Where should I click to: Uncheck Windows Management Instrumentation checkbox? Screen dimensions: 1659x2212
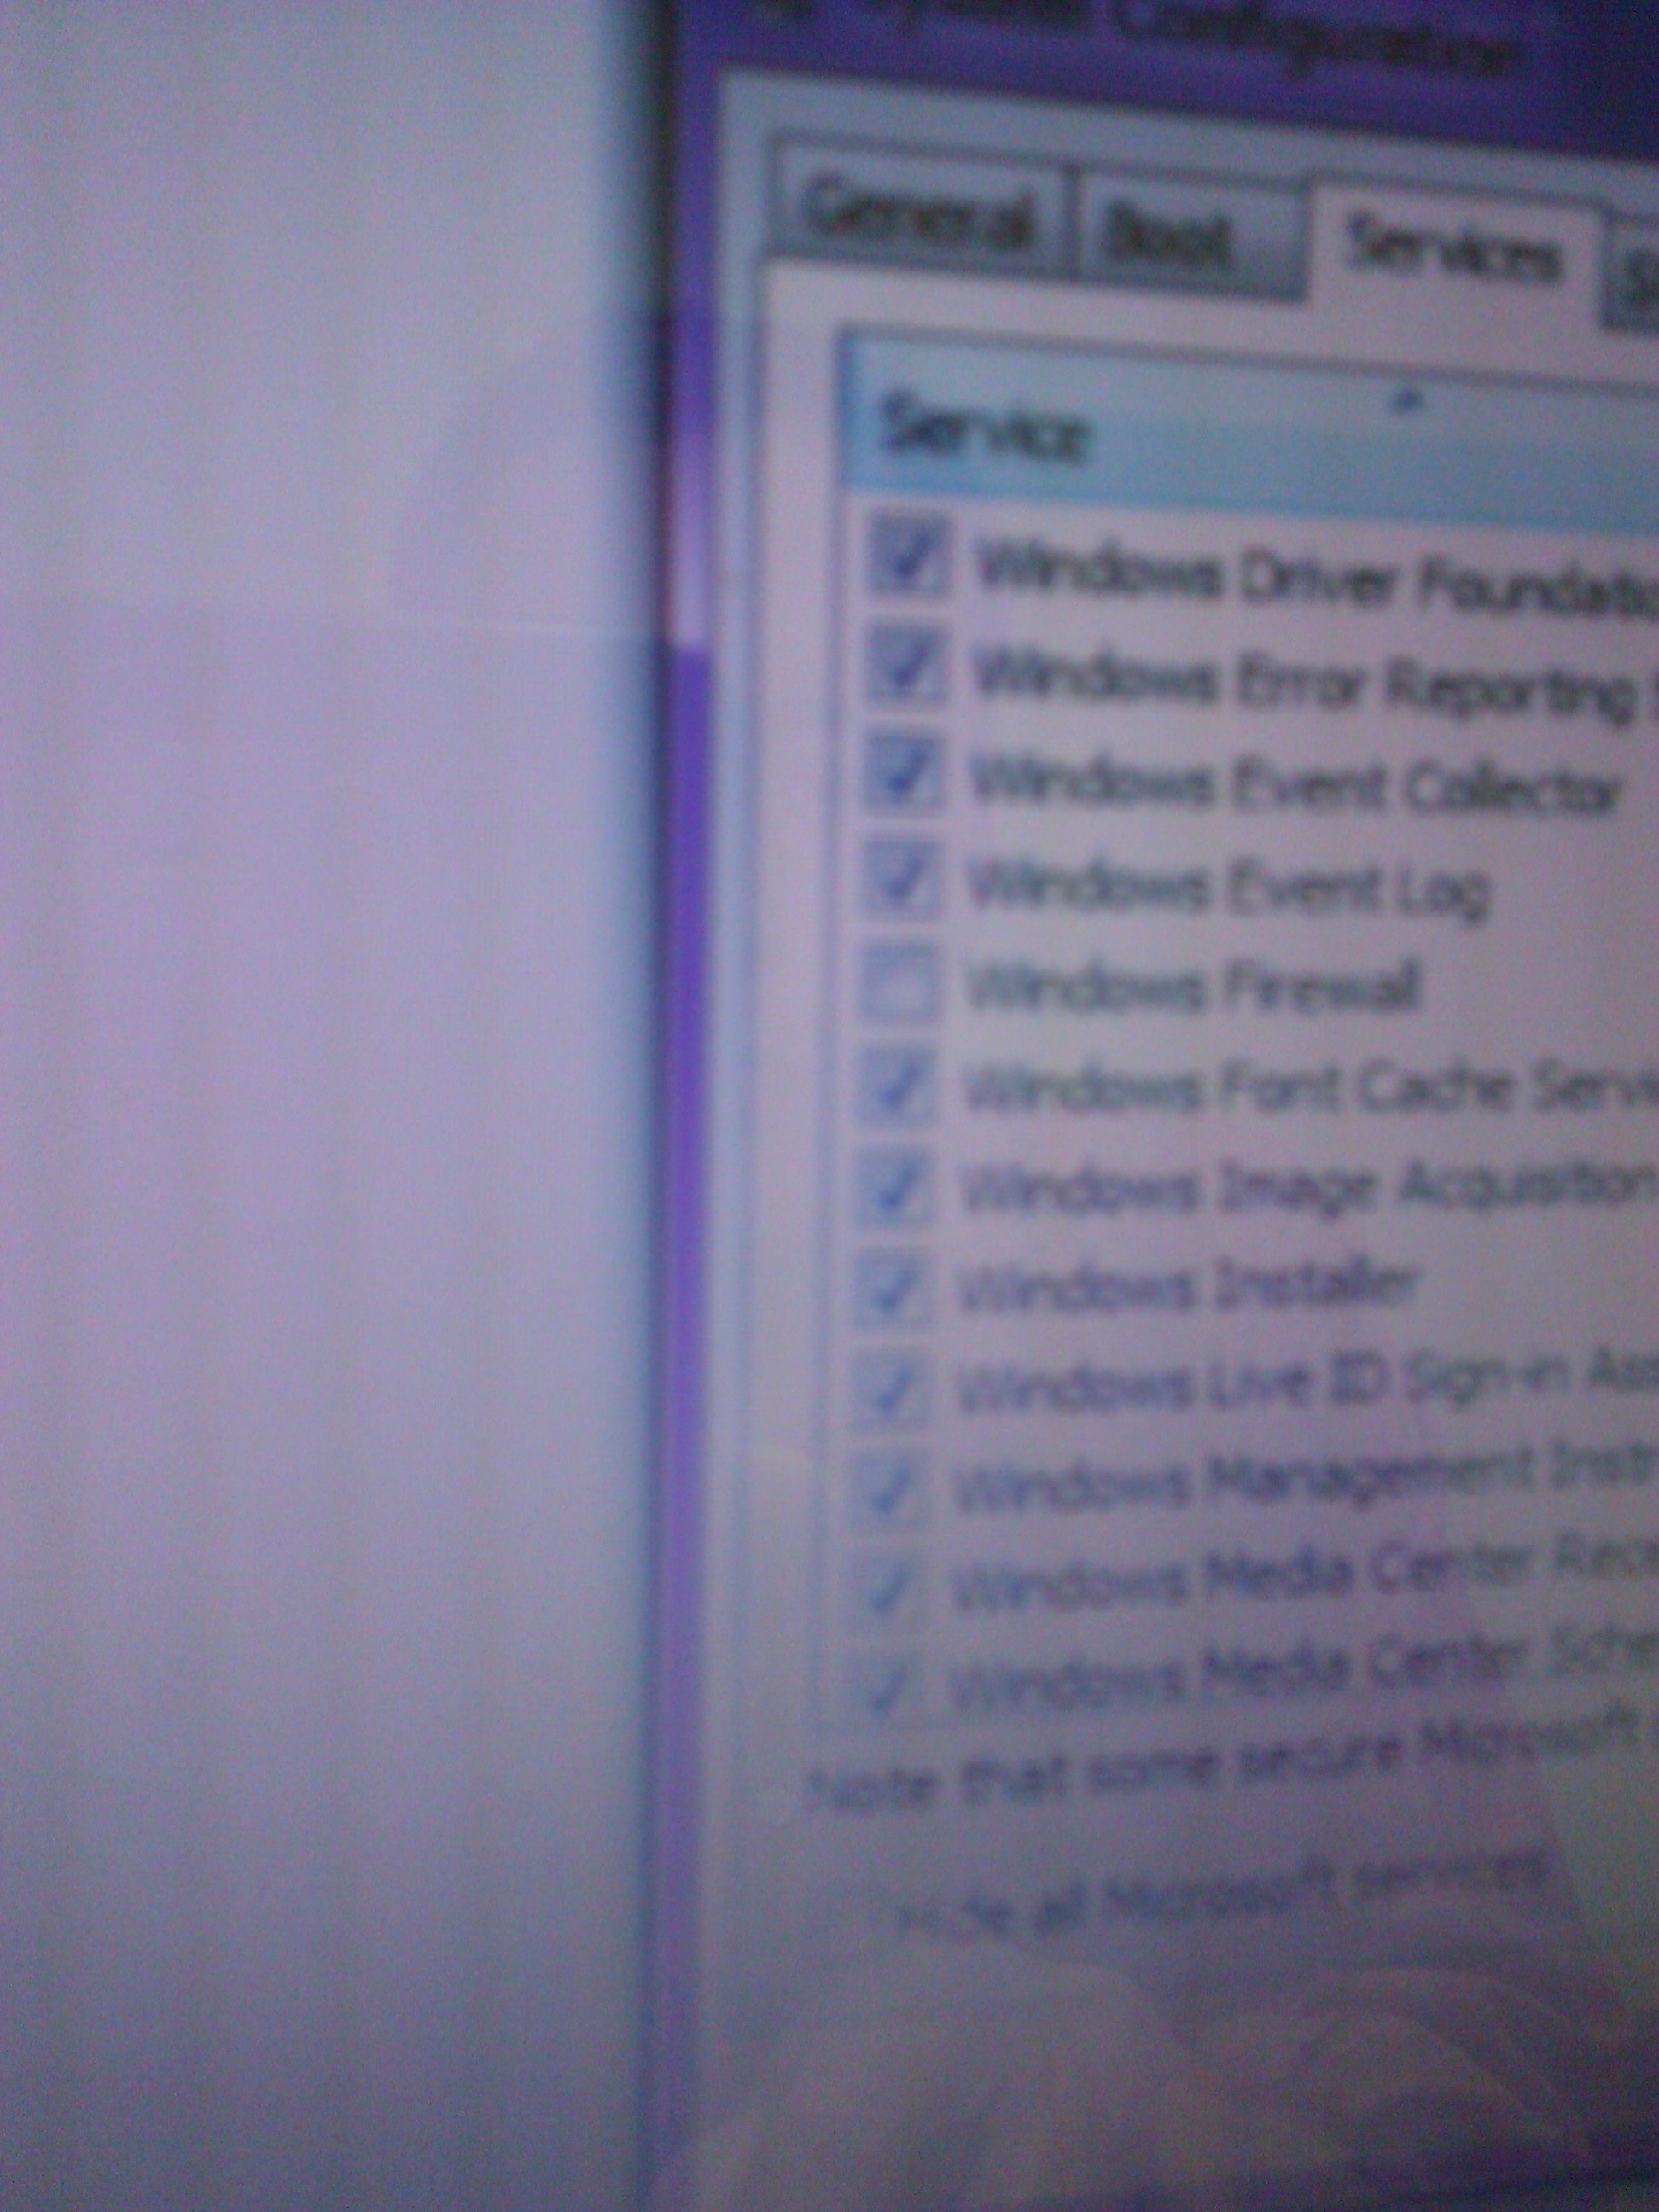887,1491
